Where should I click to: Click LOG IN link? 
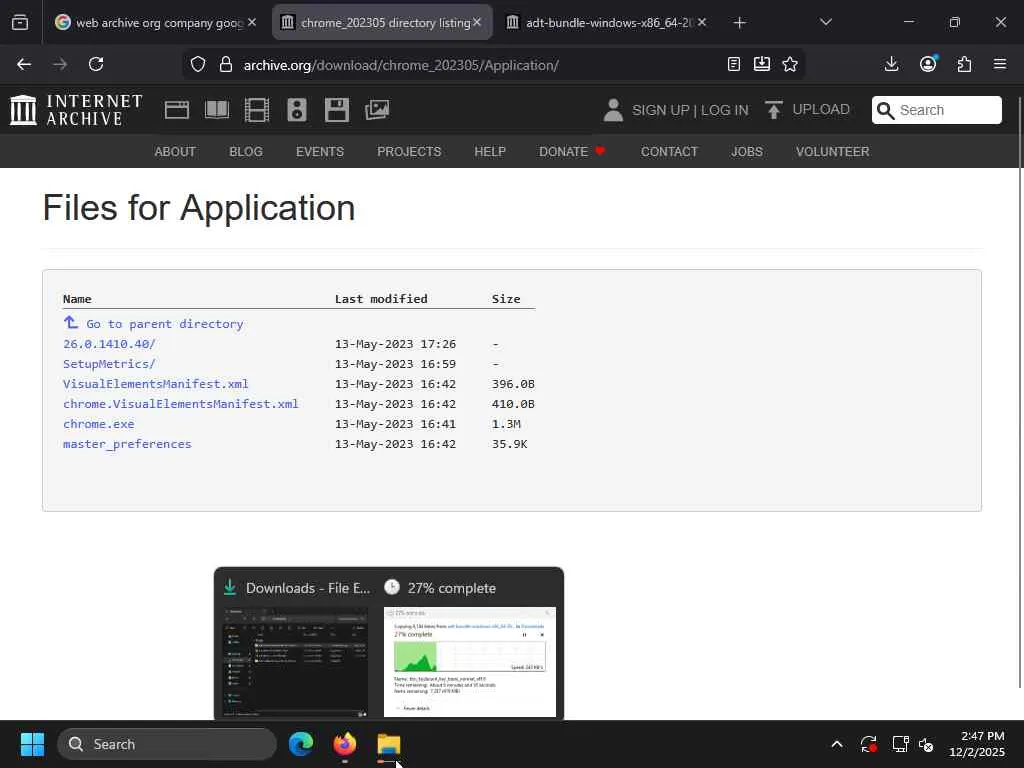tap(724, 110)
